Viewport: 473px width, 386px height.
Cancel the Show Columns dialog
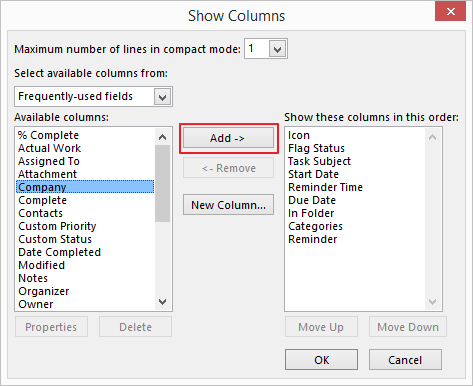pyautogui.click(x=405, y=360)
